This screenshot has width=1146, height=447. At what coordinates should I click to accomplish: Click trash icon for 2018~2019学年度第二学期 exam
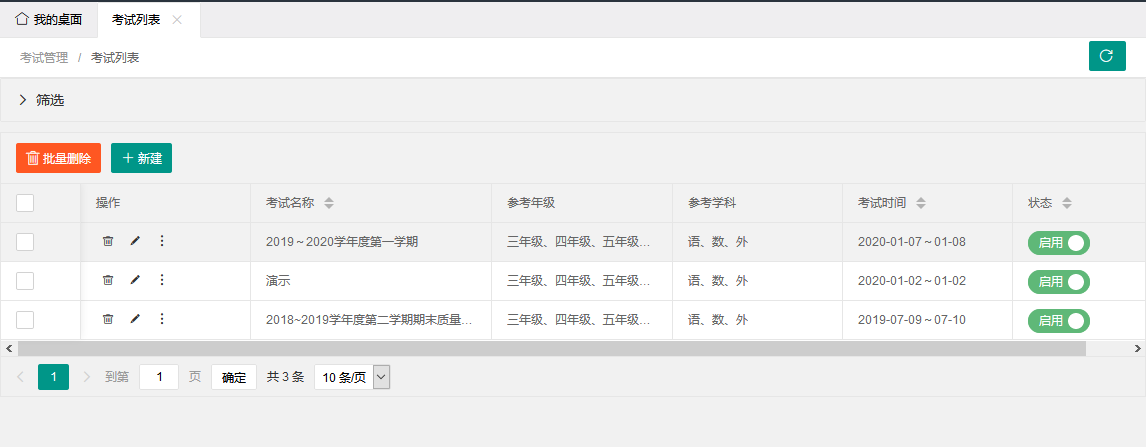tap(108, 319)
